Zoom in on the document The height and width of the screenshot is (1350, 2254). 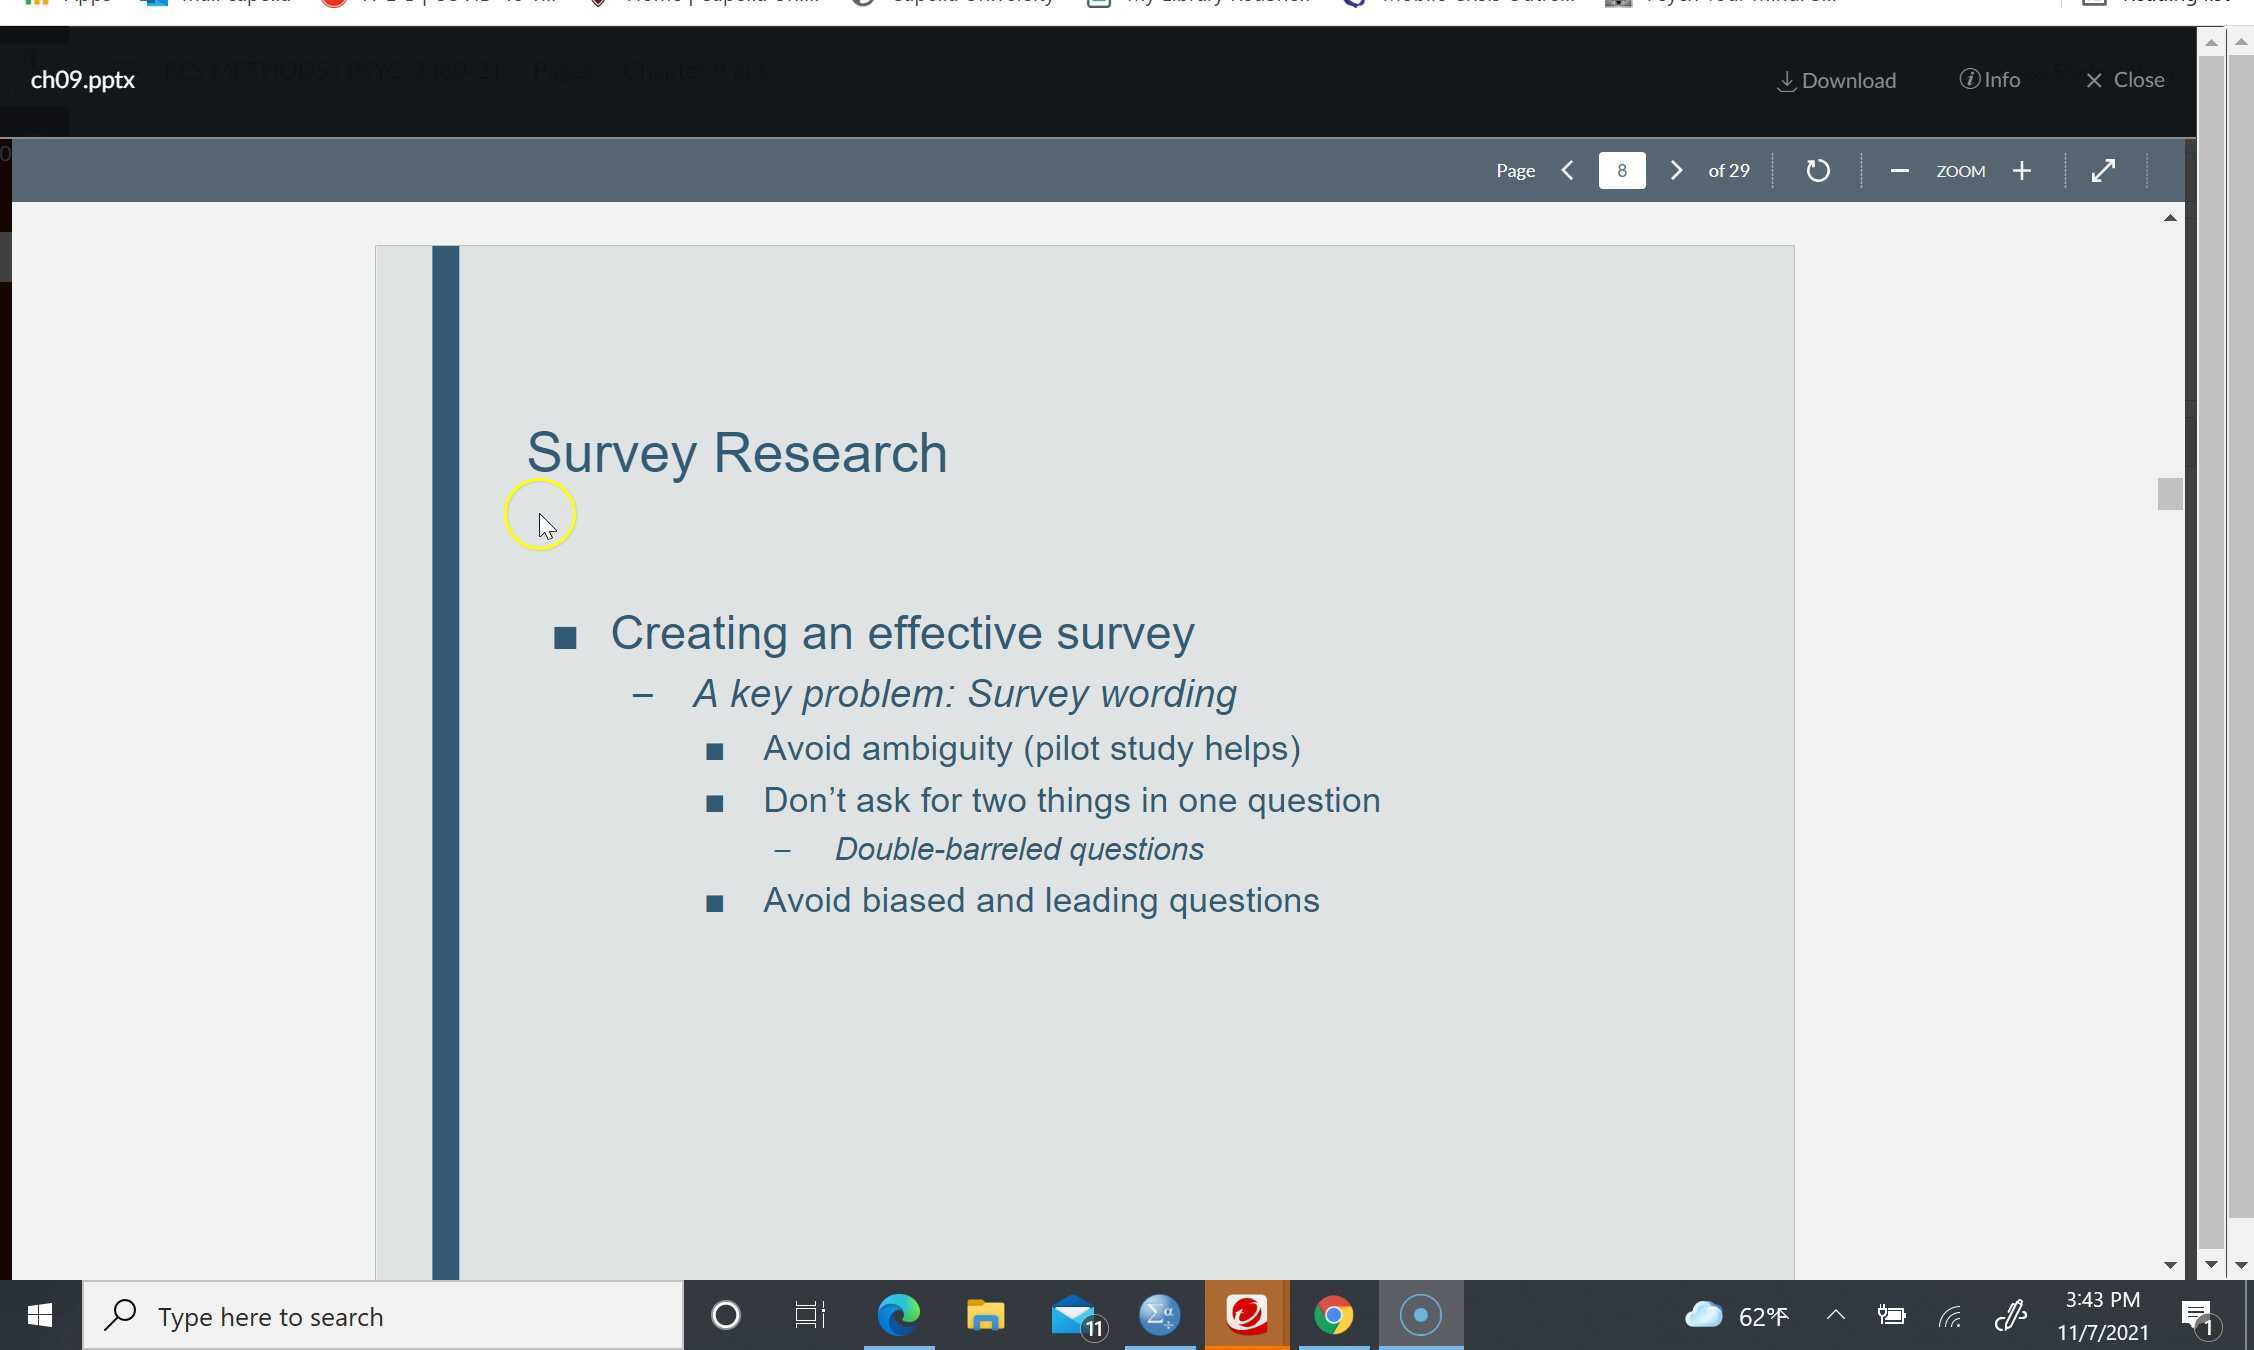pyautogui.click(x=2021, y=170)
